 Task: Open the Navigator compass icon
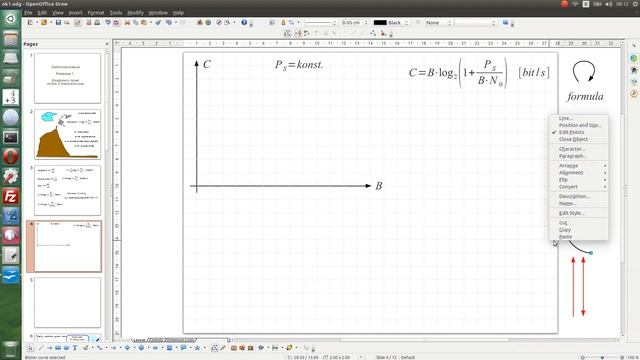tap(219, 22)
